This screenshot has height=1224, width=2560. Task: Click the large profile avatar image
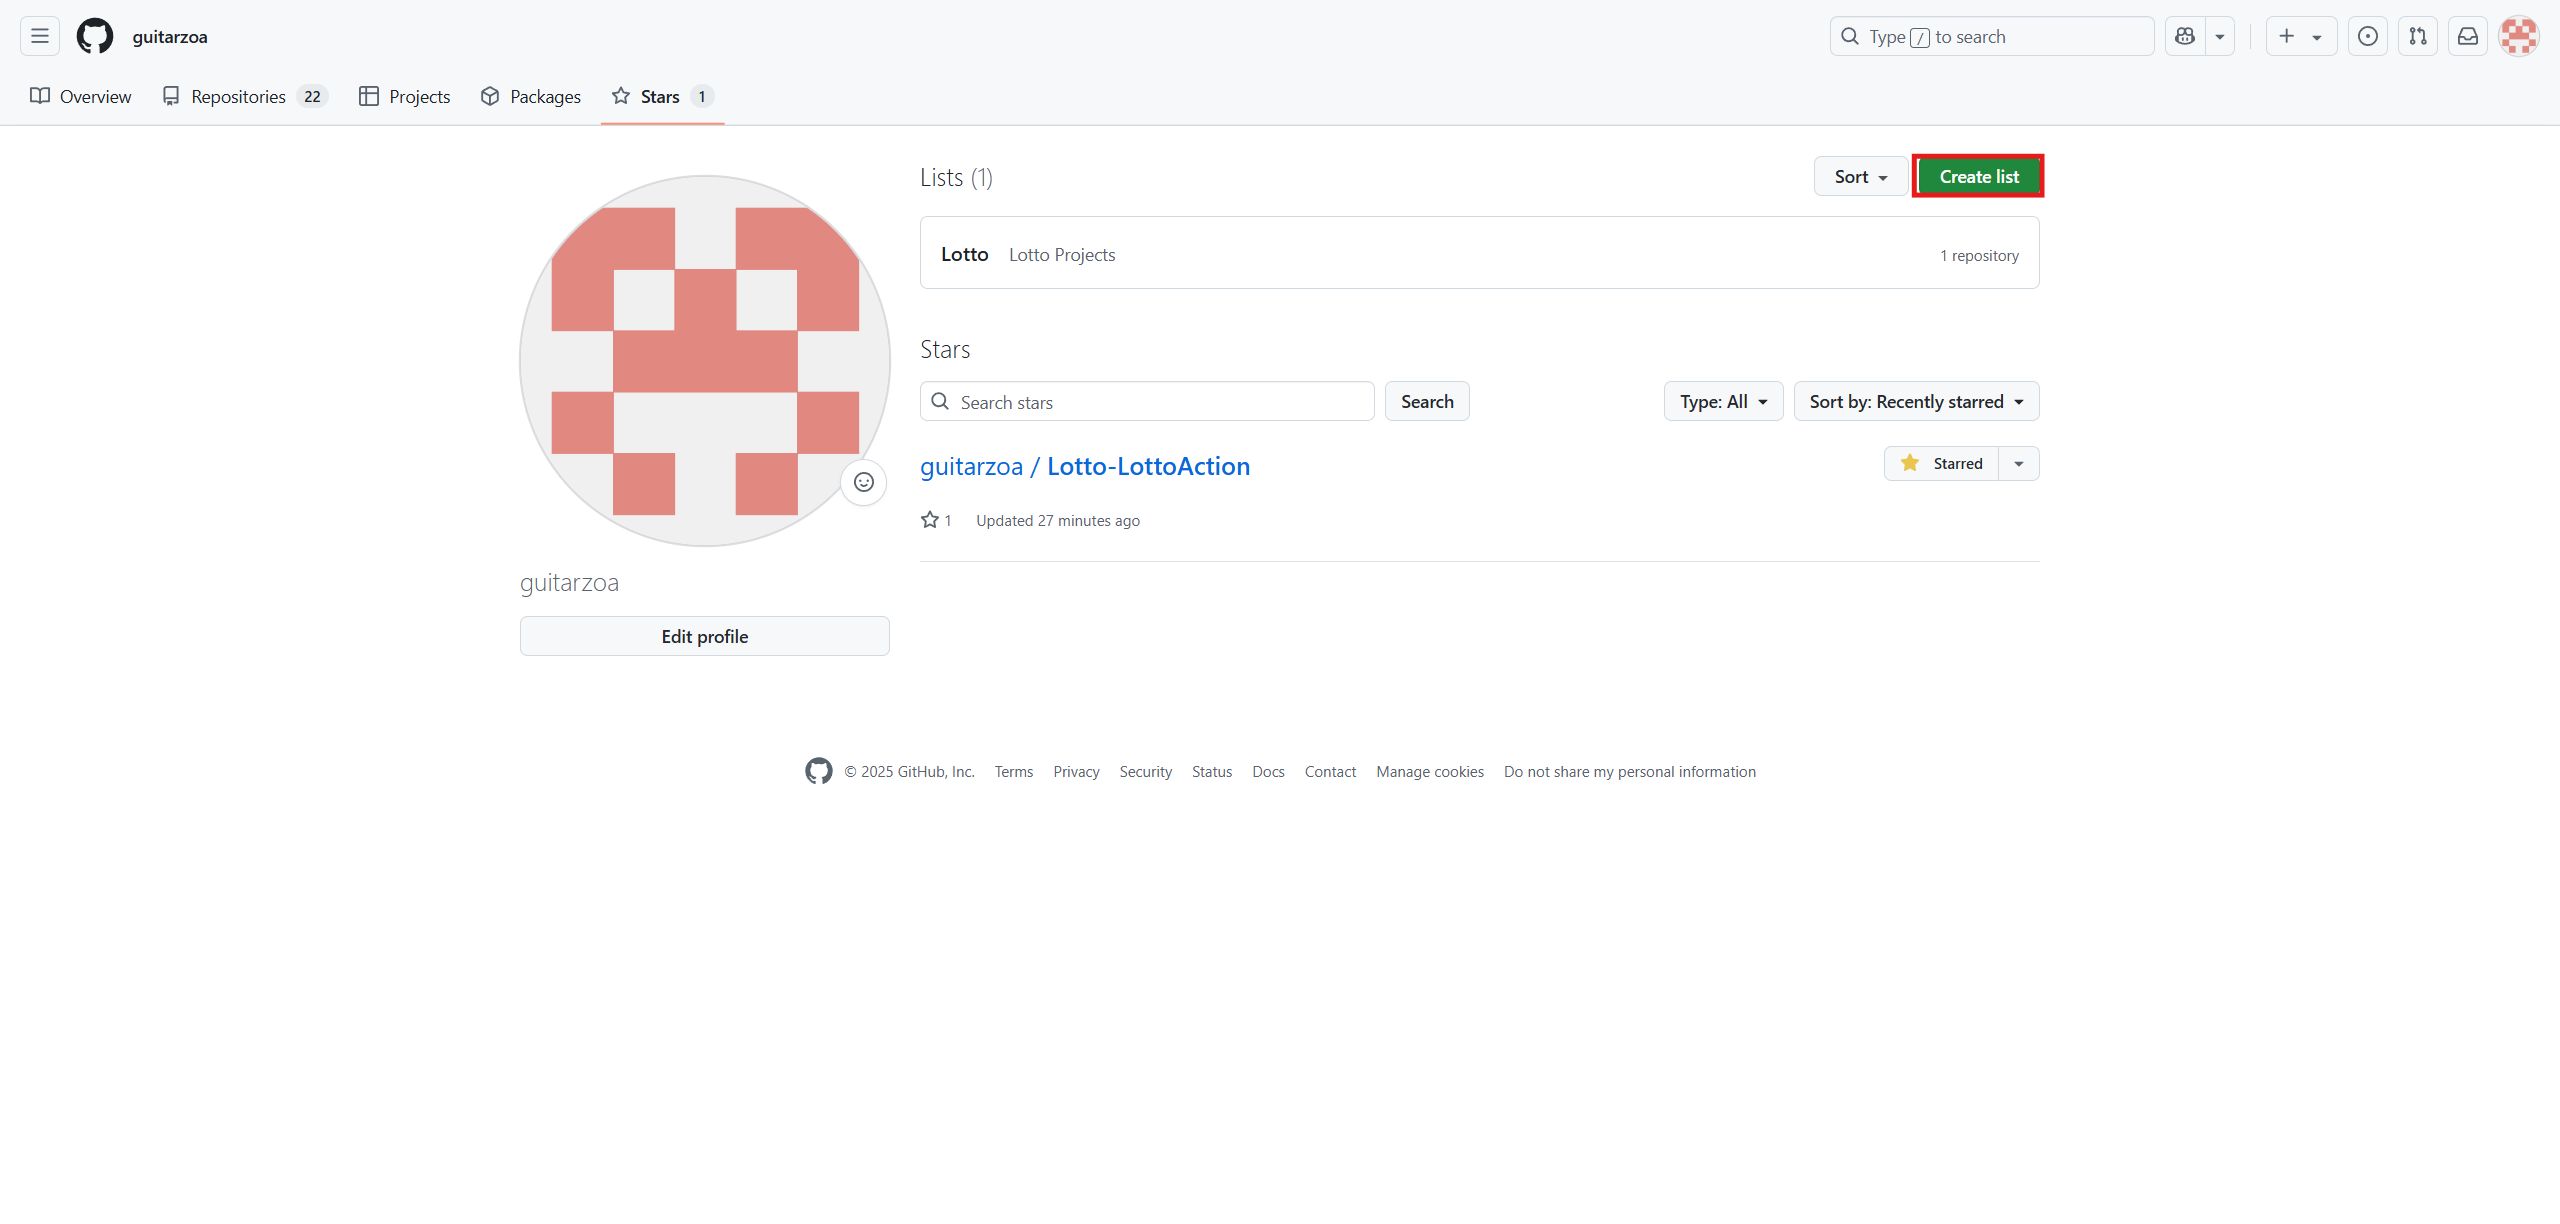(x=705, y=361)
